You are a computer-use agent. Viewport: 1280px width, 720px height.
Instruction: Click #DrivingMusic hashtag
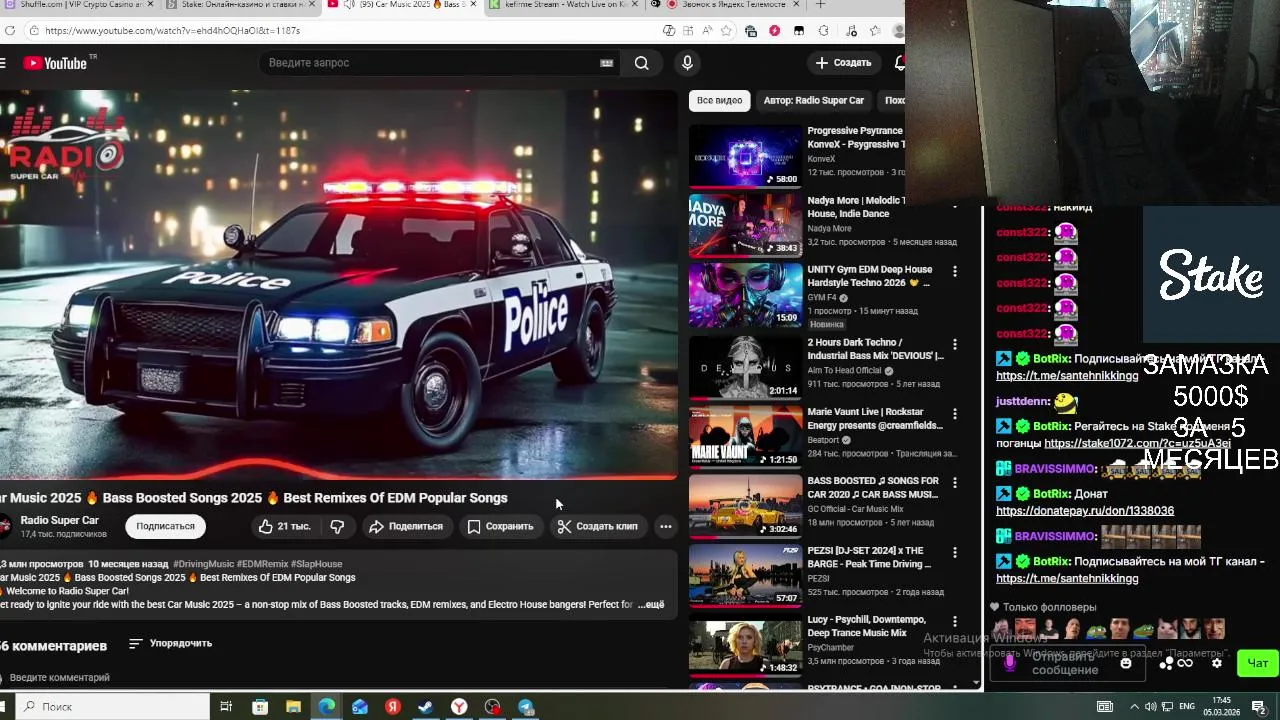[x=203, y=564]
